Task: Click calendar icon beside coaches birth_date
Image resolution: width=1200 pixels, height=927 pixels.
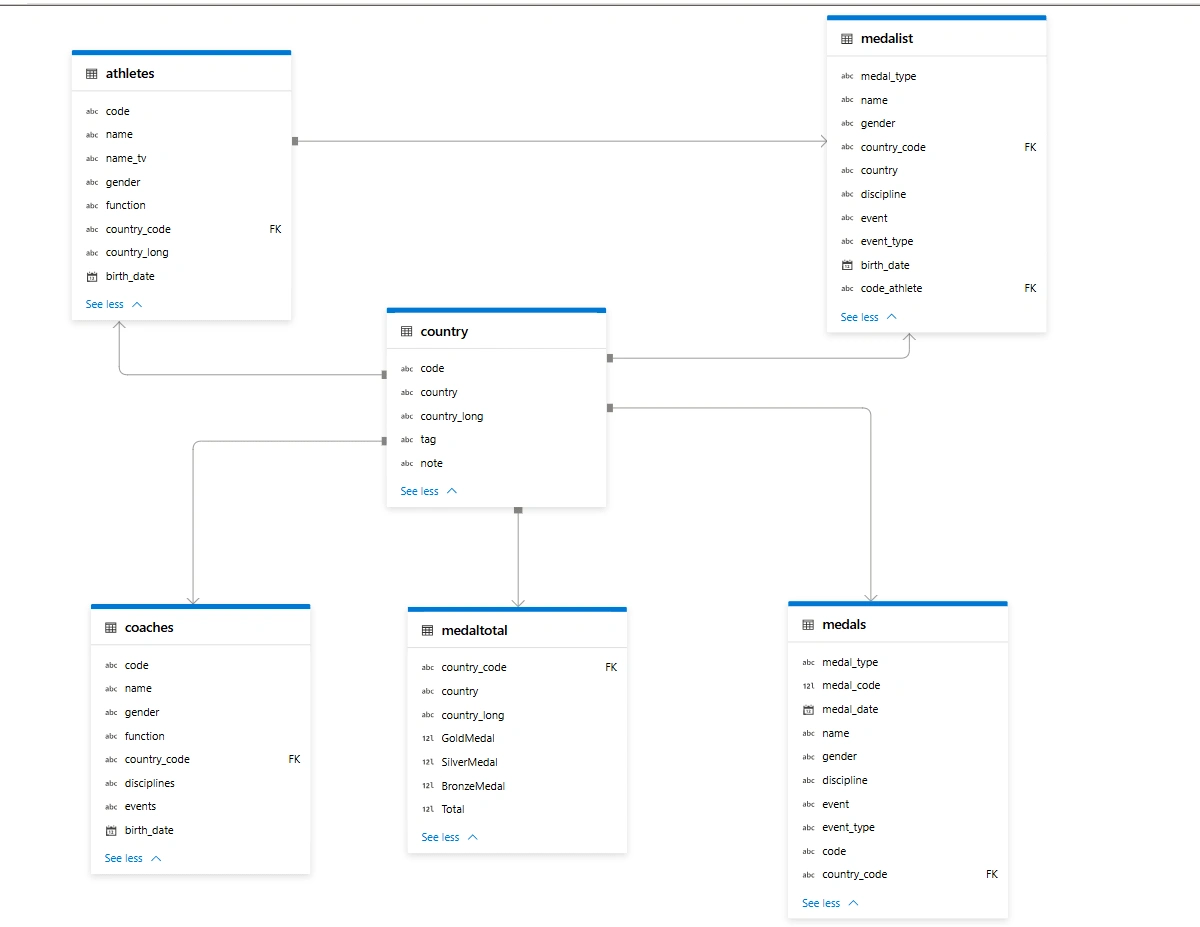Action: (x=111, y=831)
